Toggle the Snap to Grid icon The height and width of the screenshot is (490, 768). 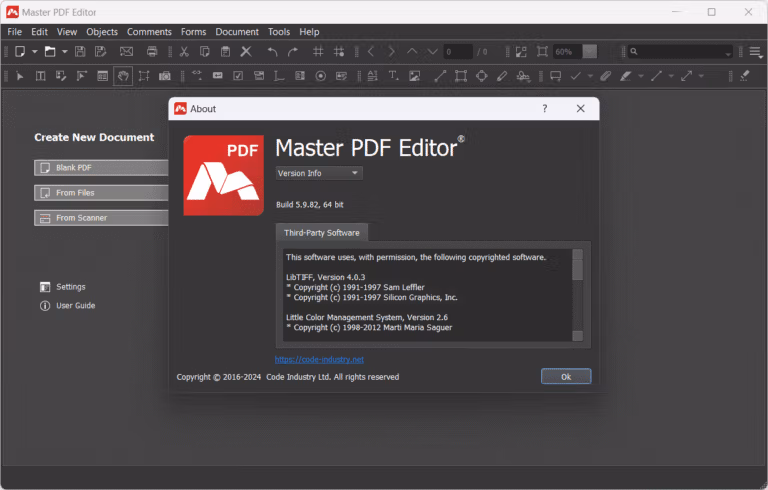(x=339, y=51)
